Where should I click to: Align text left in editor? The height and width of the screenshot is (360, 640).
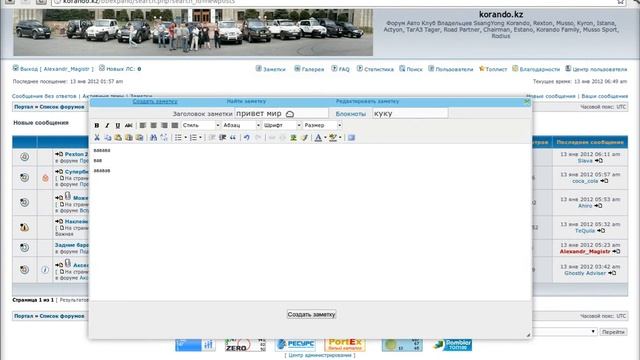pos(142,125)
